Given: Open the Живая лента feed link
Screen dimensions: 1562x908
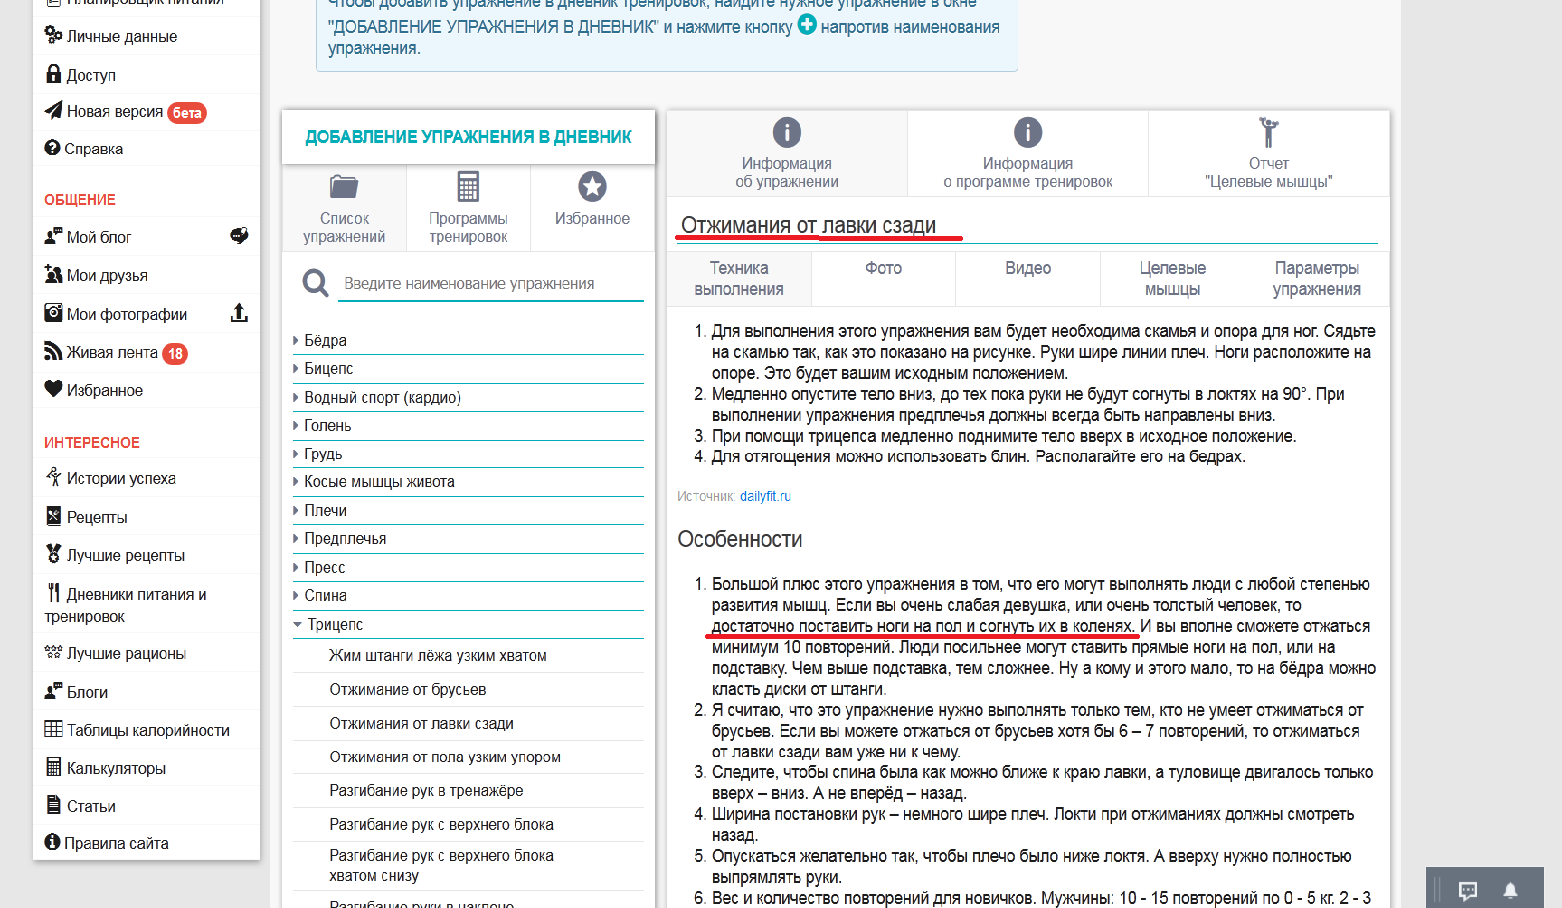Looking at the screenshot, I should 112,352.
